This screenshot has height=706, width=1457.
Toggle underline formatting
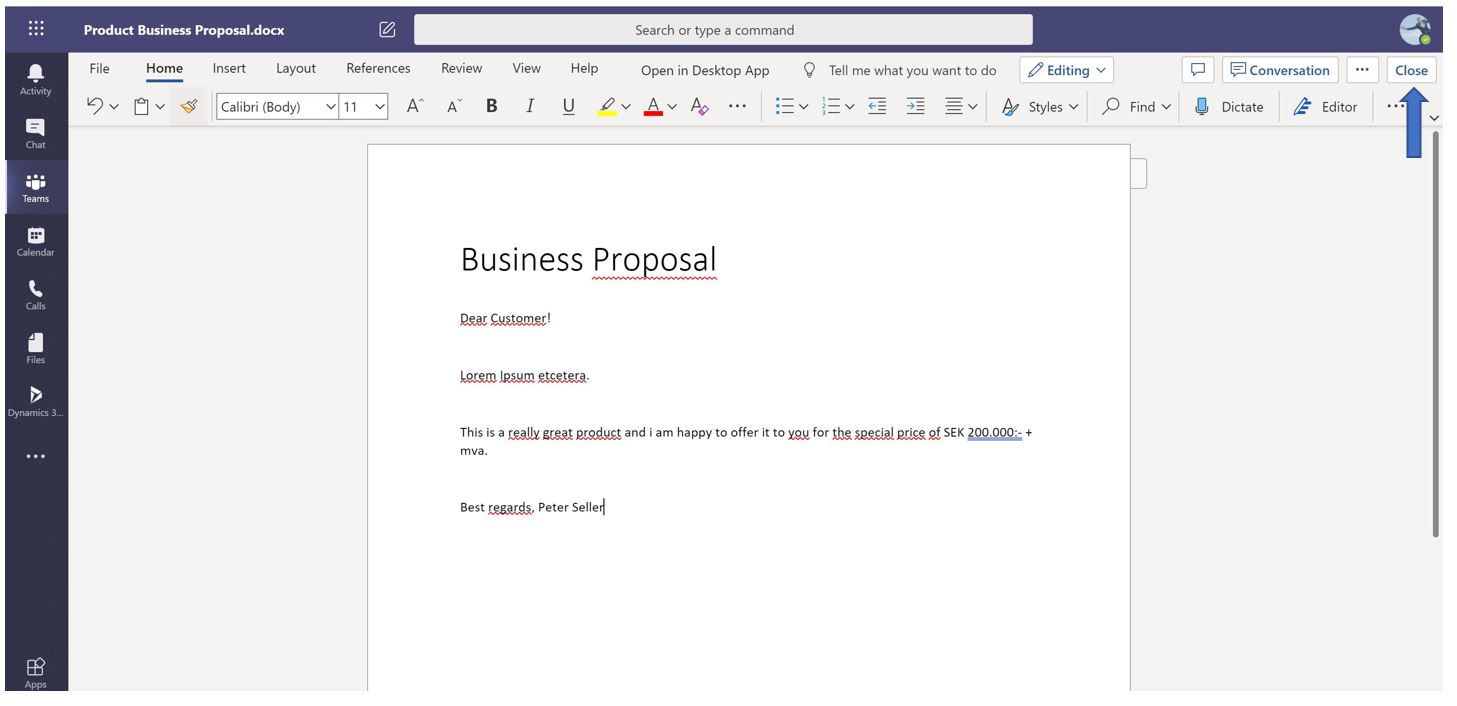pyautogui.click(x=568, y=106)
